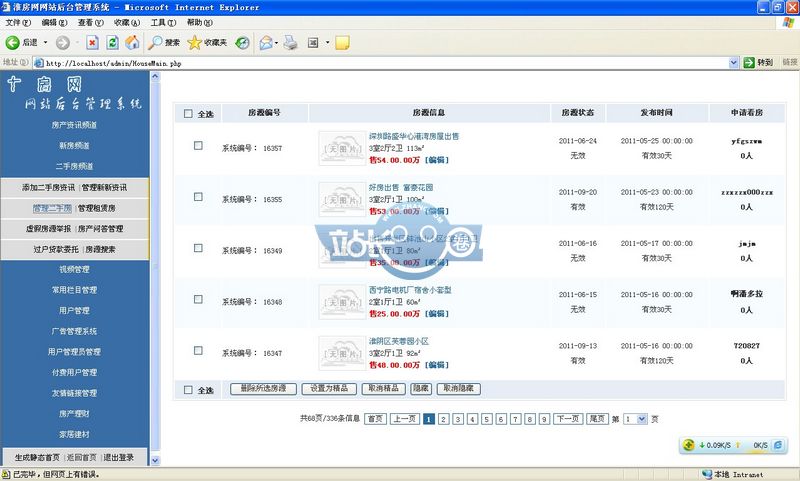
Task: Click the green Go arrow button
Action: pyautogui.click(x=749, y=63)
